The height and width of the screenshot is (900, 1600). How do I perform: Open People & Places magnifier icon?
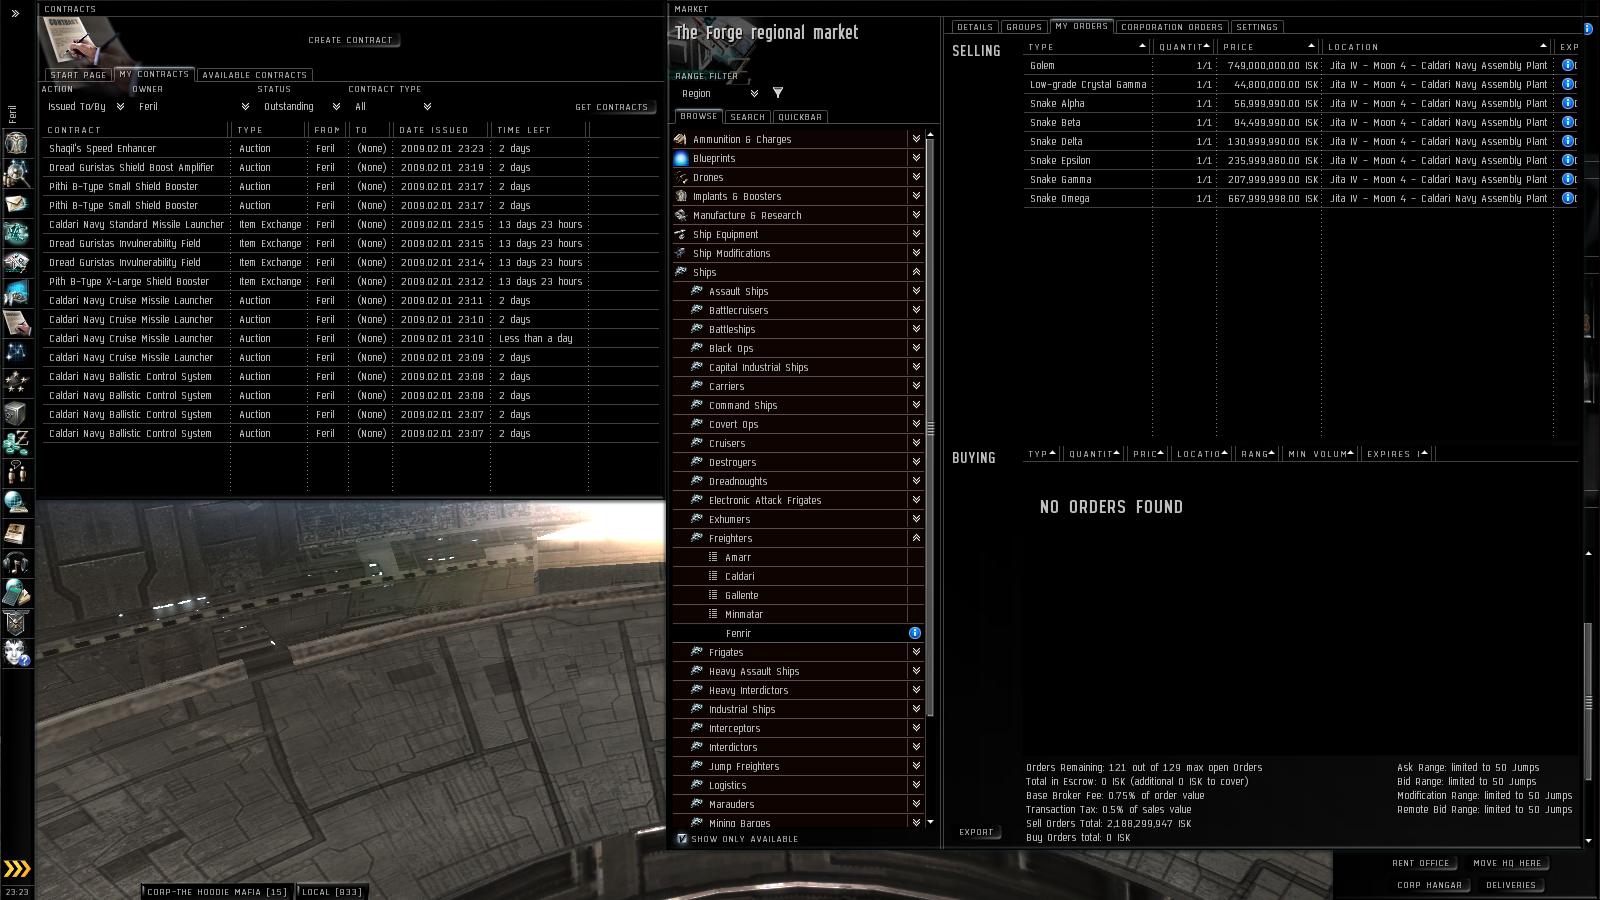[x=16, y=173]
